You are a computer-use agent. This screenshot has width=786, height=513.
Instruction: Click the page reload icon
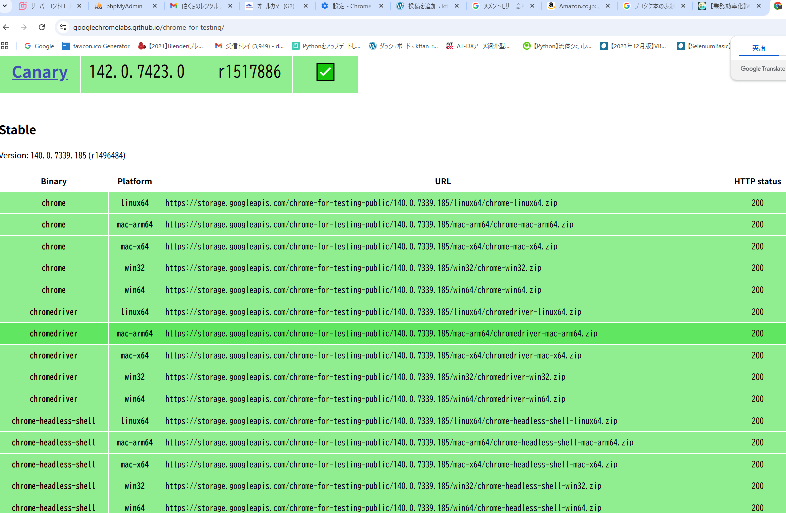41,27
